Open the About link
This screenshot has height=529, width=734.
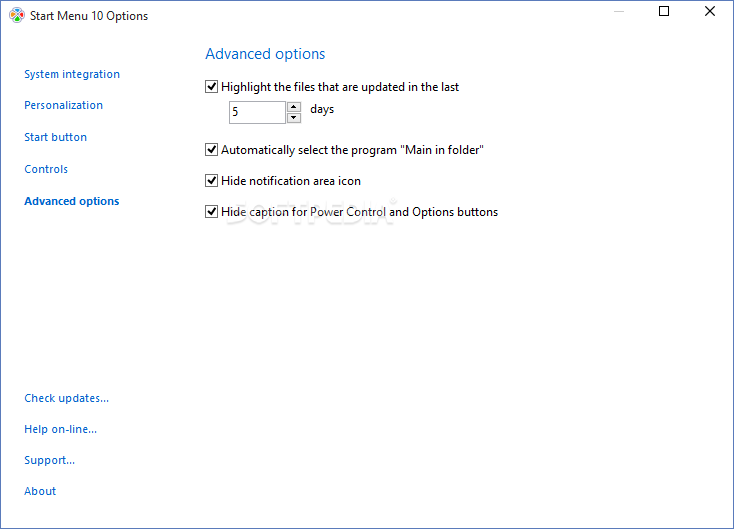pyautogui.click(x=40, y=491)
